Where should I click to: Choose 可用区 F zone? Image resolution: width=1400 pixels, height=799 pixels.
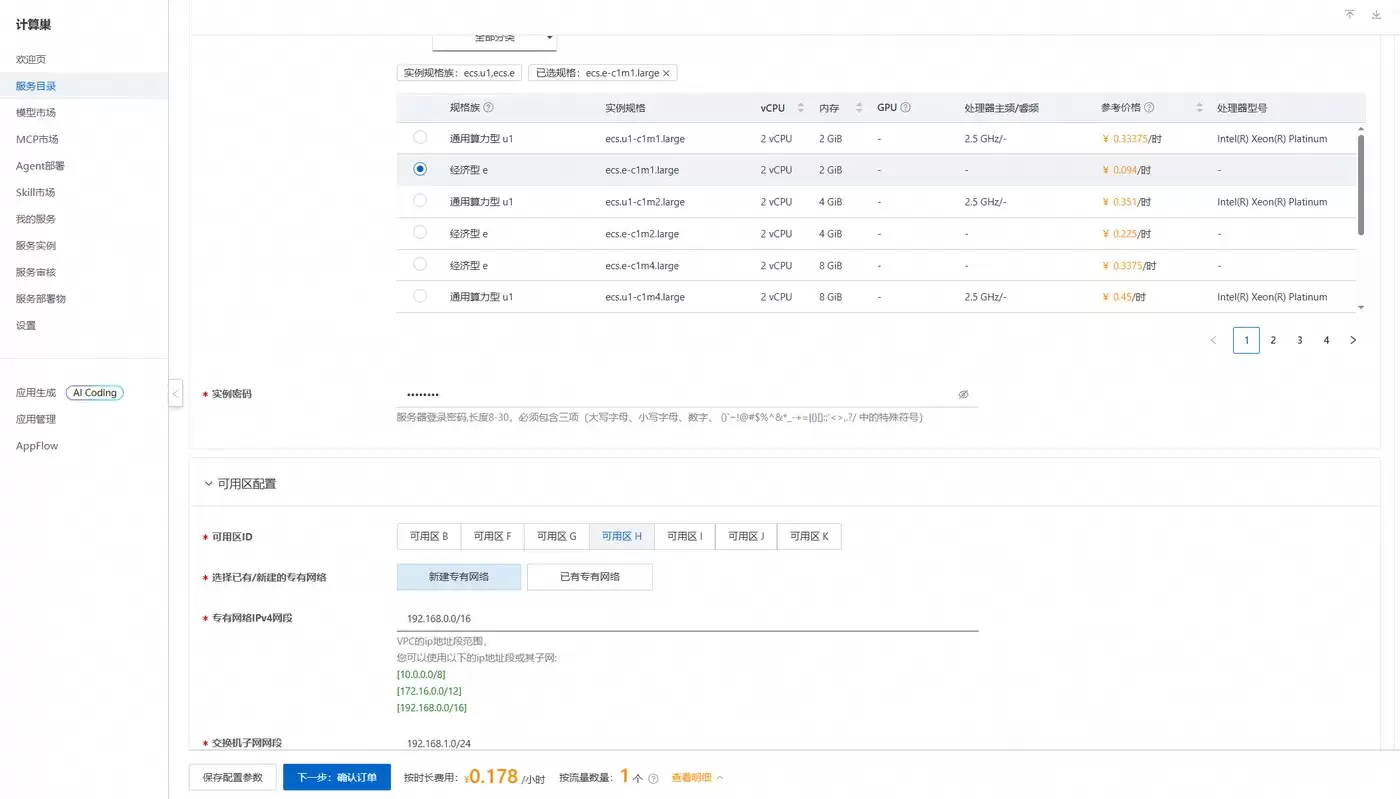492,537
